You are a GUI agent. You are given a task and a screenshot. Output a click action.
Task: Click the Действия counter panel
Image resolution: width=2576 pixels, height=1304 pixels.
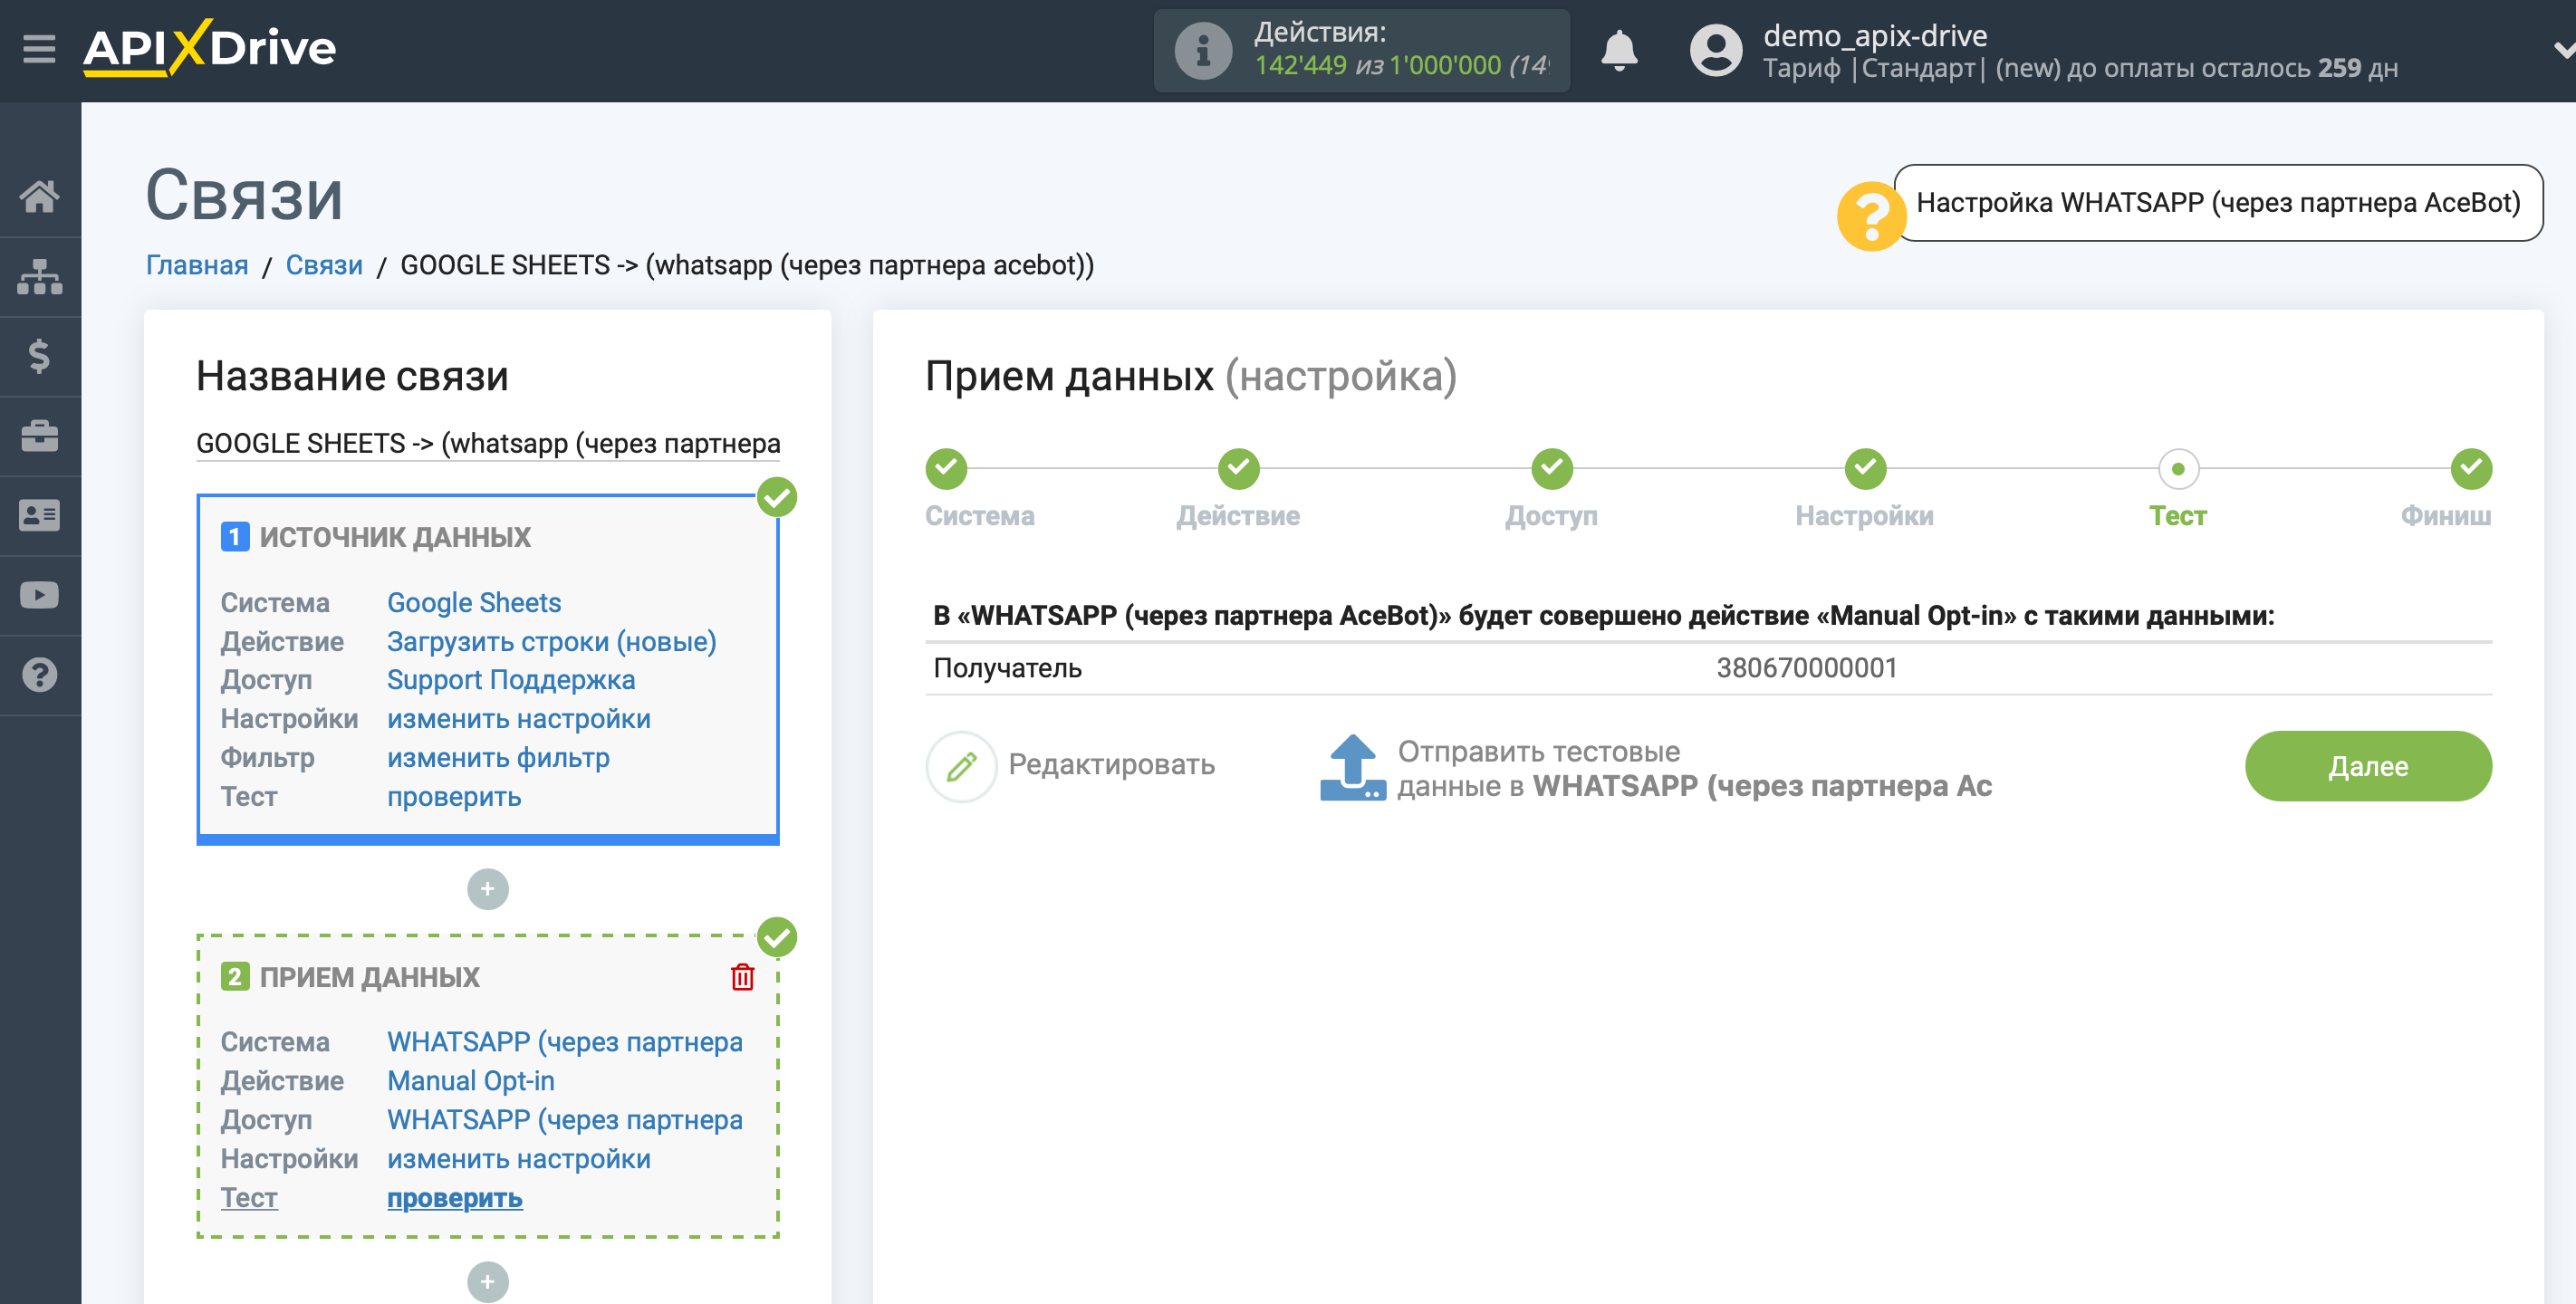(1361, 50)
